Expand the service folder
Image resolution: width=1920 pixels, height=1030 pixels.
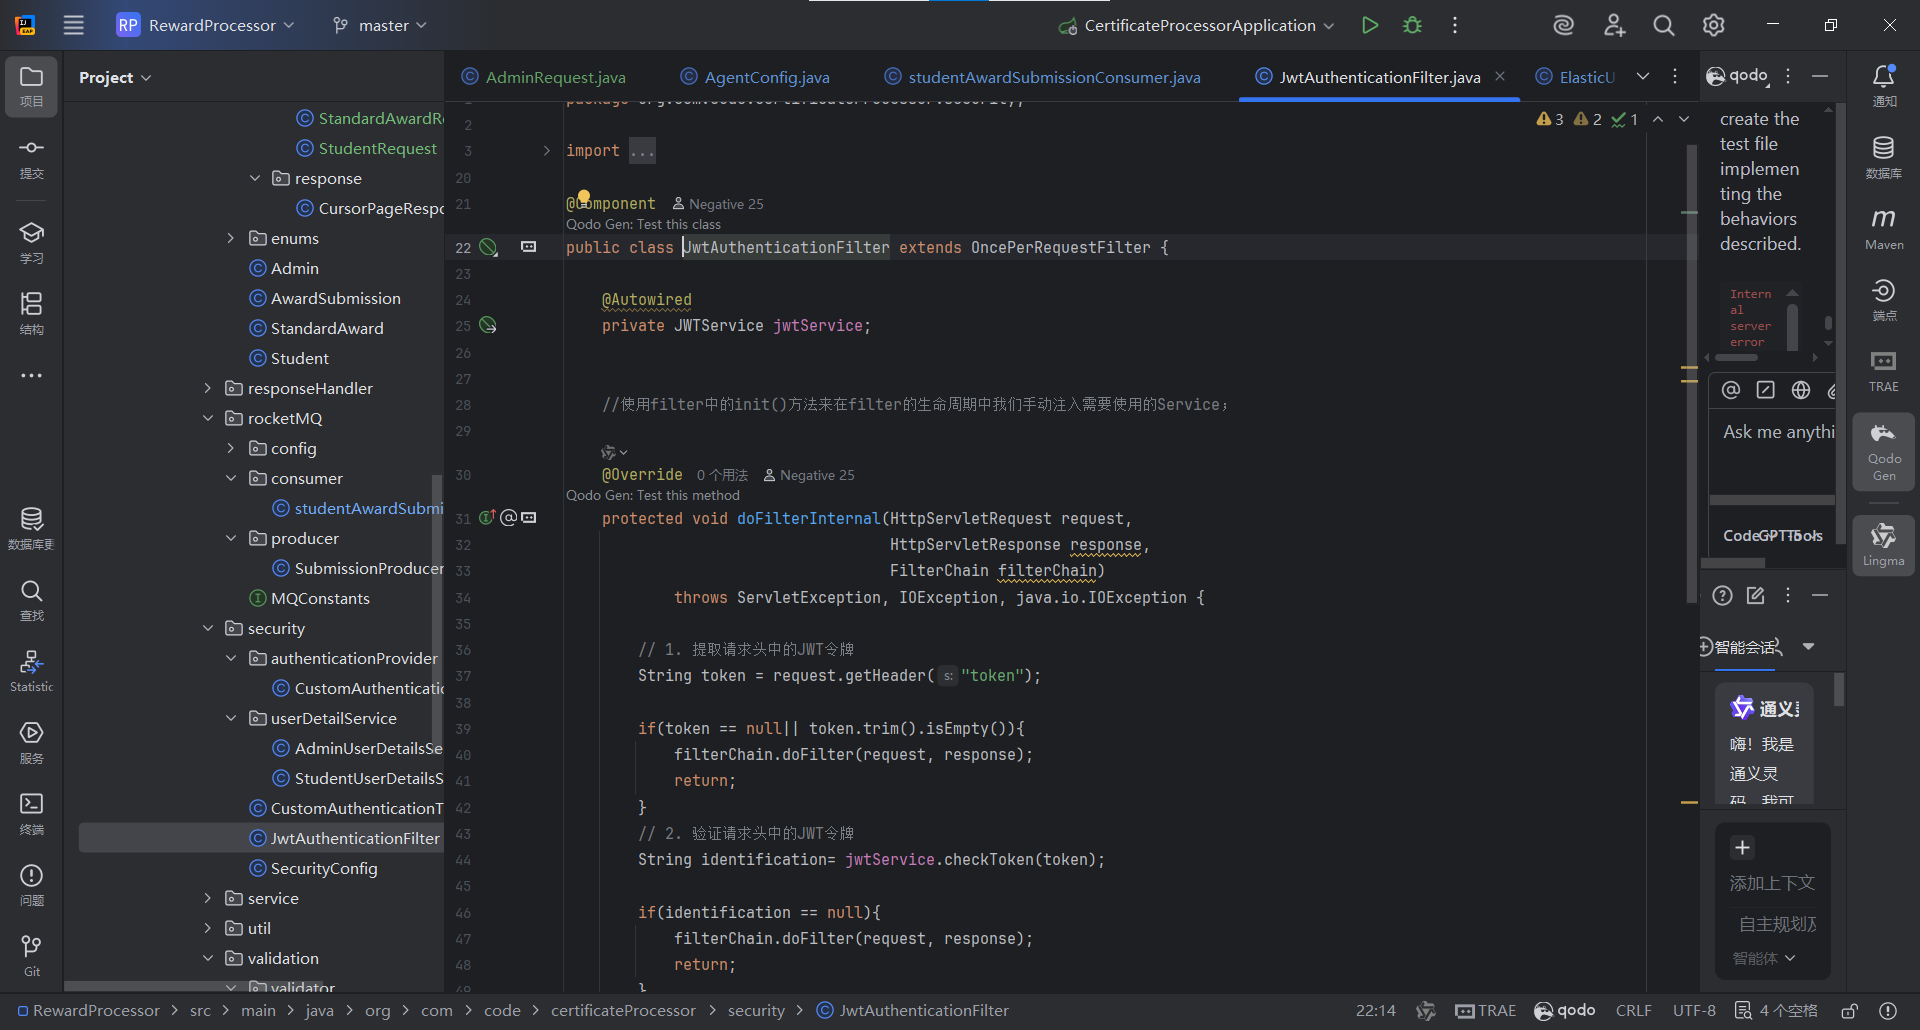208,898
